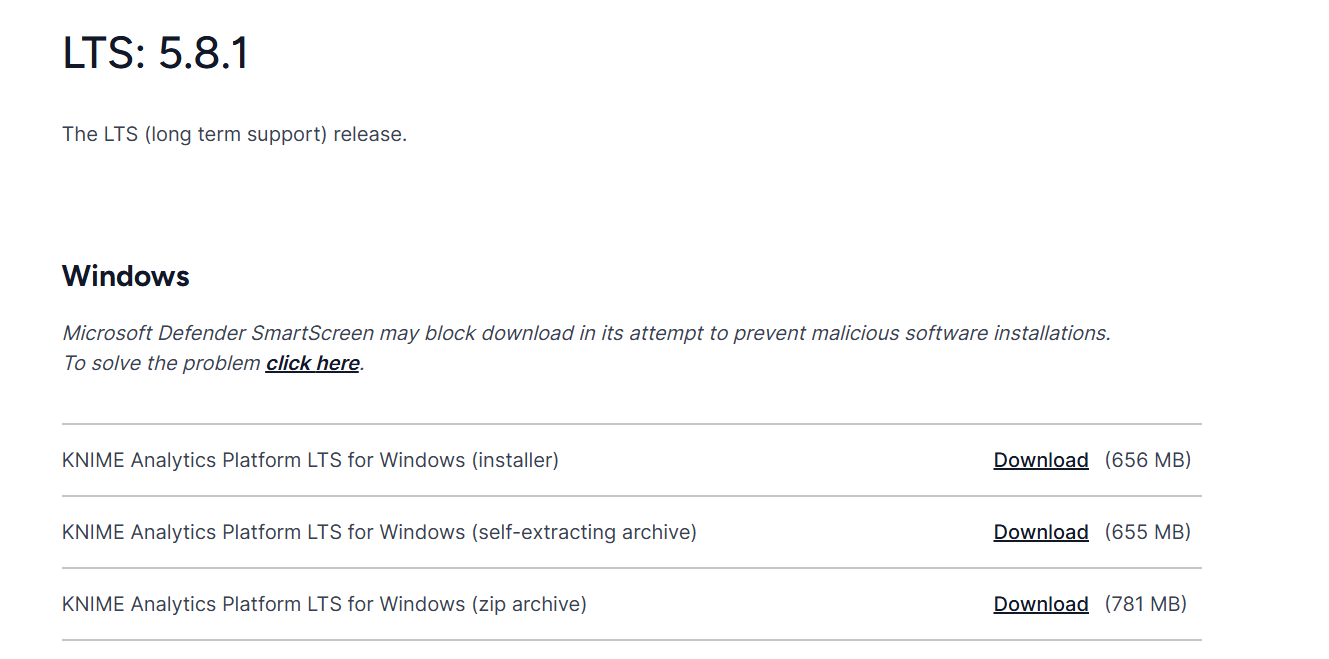Click the 'To solve the problem' text

point(161,363)
